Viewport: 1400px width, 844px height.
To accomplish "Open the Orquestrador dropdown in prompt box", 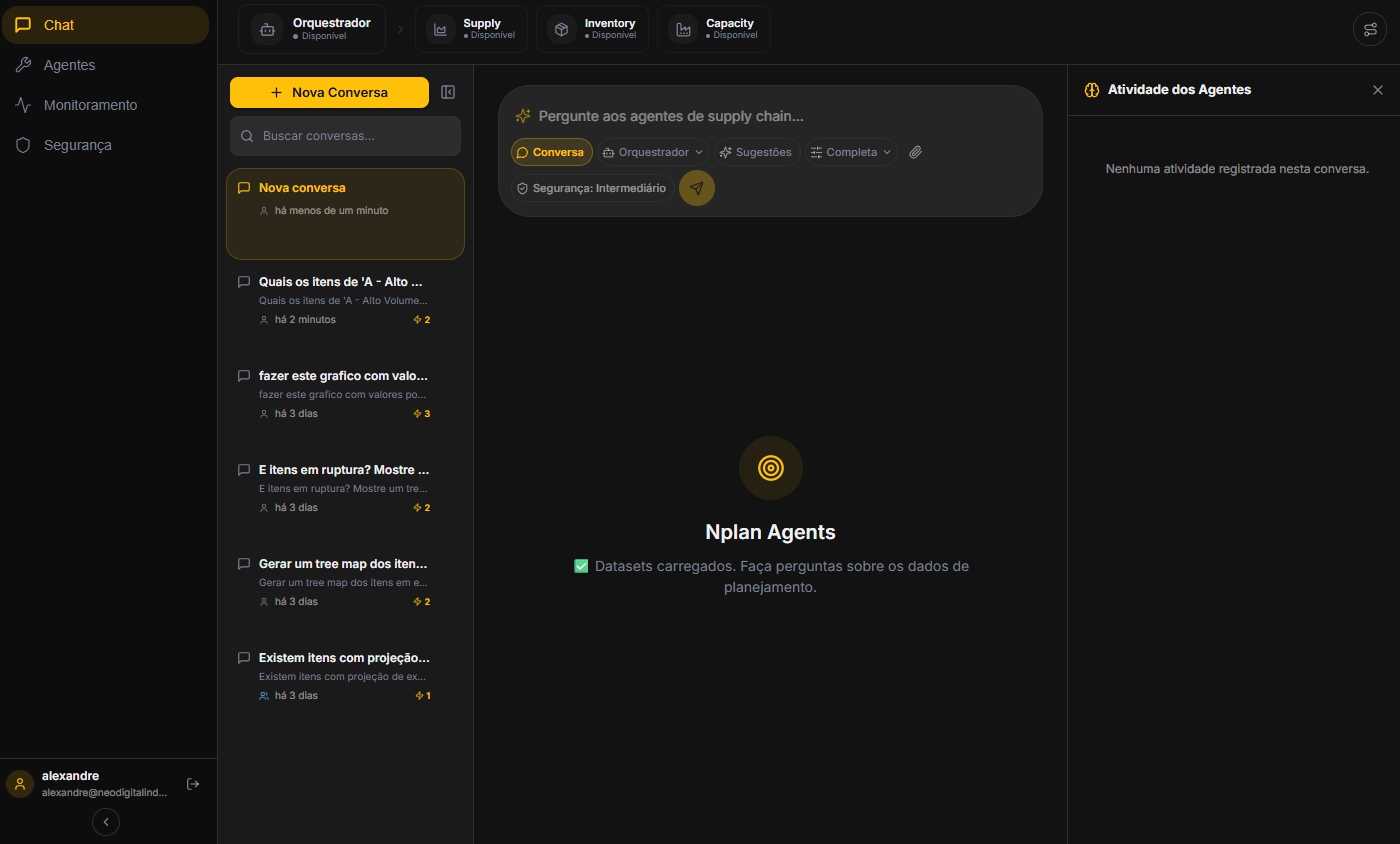I will [653, 152].
